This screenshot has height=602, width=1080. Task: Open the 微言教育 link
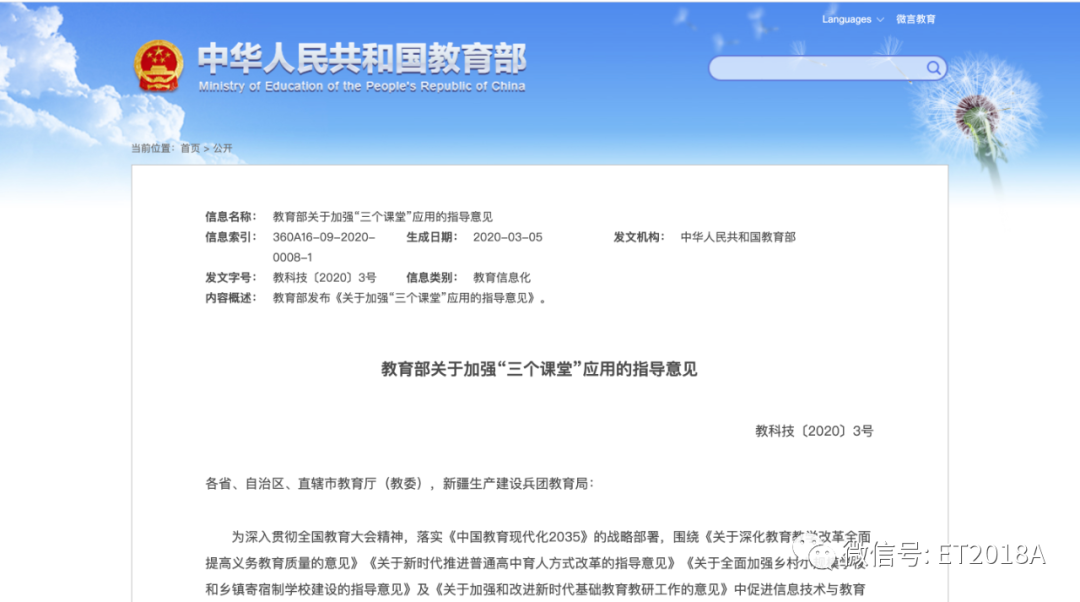tap(916, 19)
